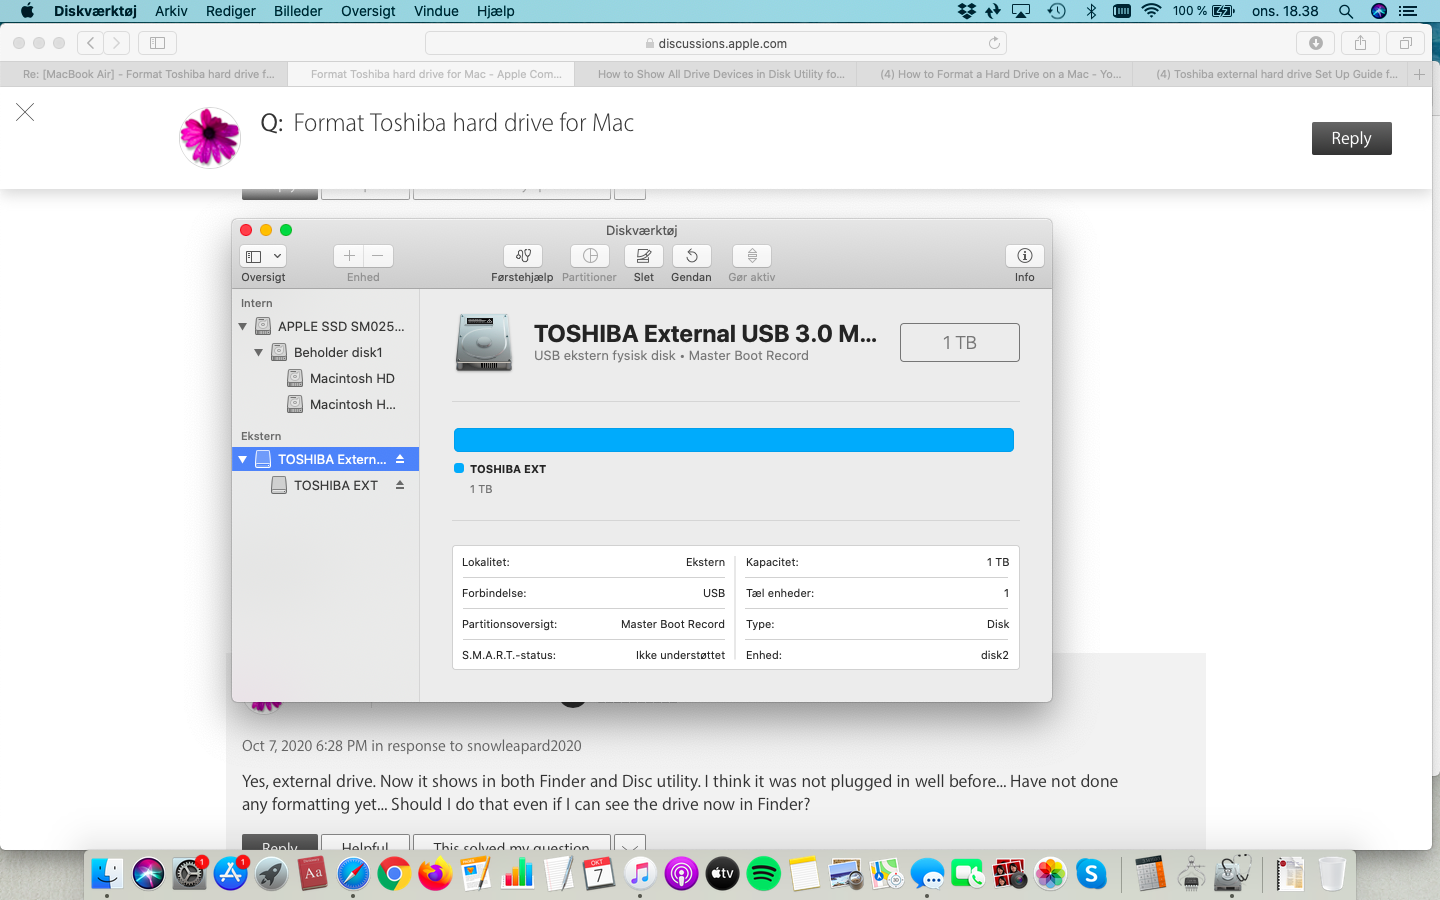Launch Spotify from the Dock
Screen dimensions: 1440x900
point(764,874)
